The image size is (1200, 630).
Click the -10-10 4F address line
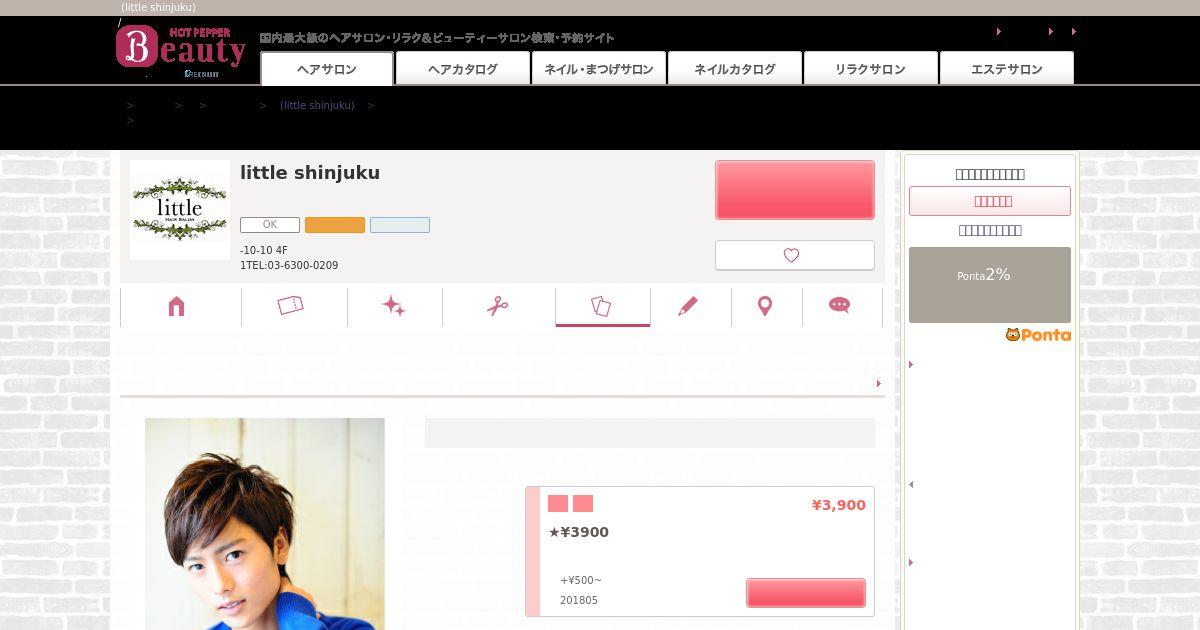pos(264,250)
